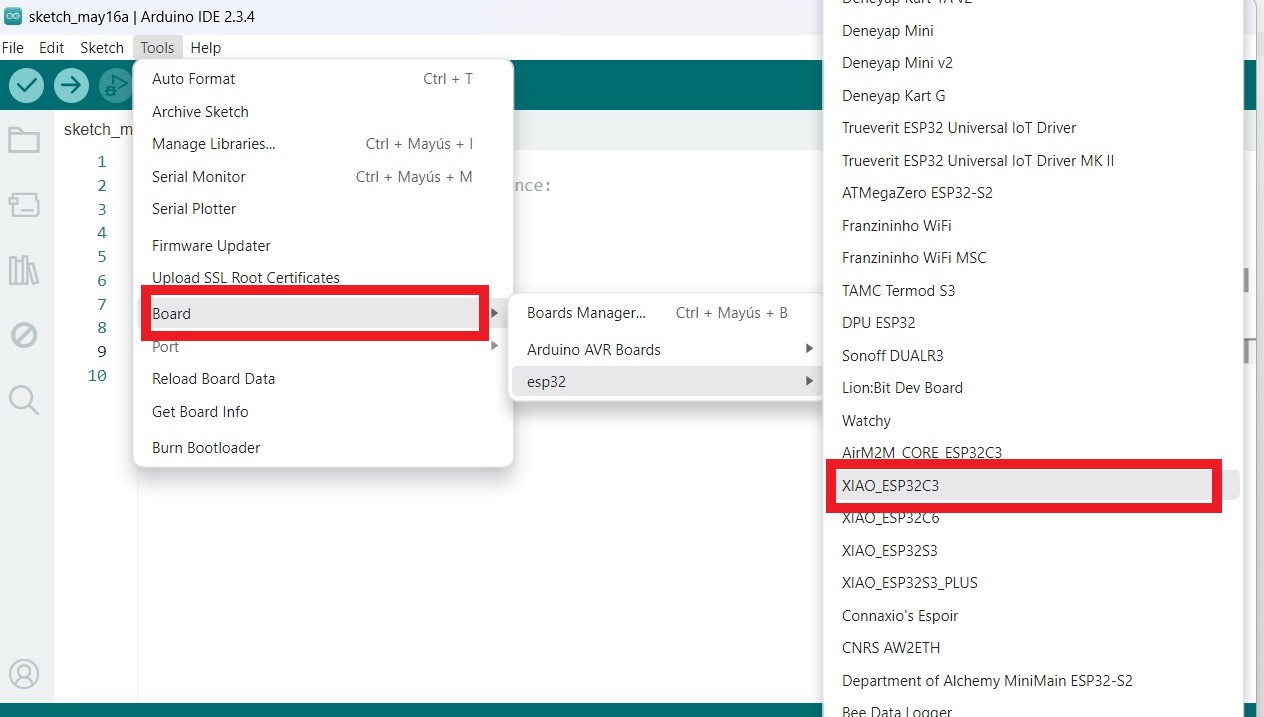The image size is (1264, 717).
Task: Click the Start Debugging toolbar icon
Action: pos(116,85)
